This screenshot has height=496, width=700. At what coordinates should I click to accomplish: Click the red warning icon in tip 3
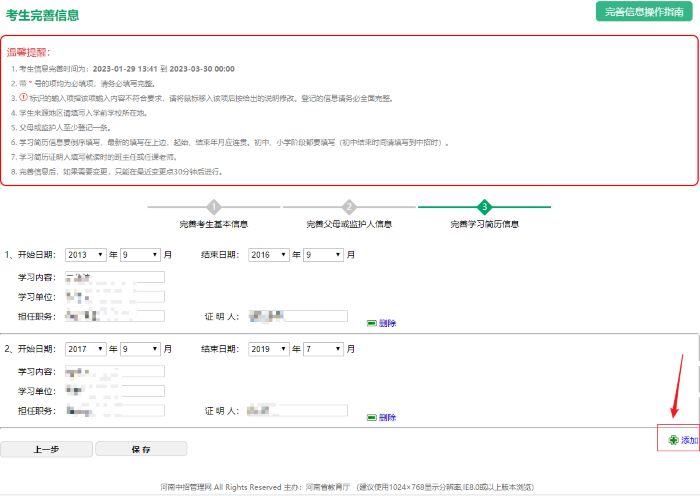[24, 97]
